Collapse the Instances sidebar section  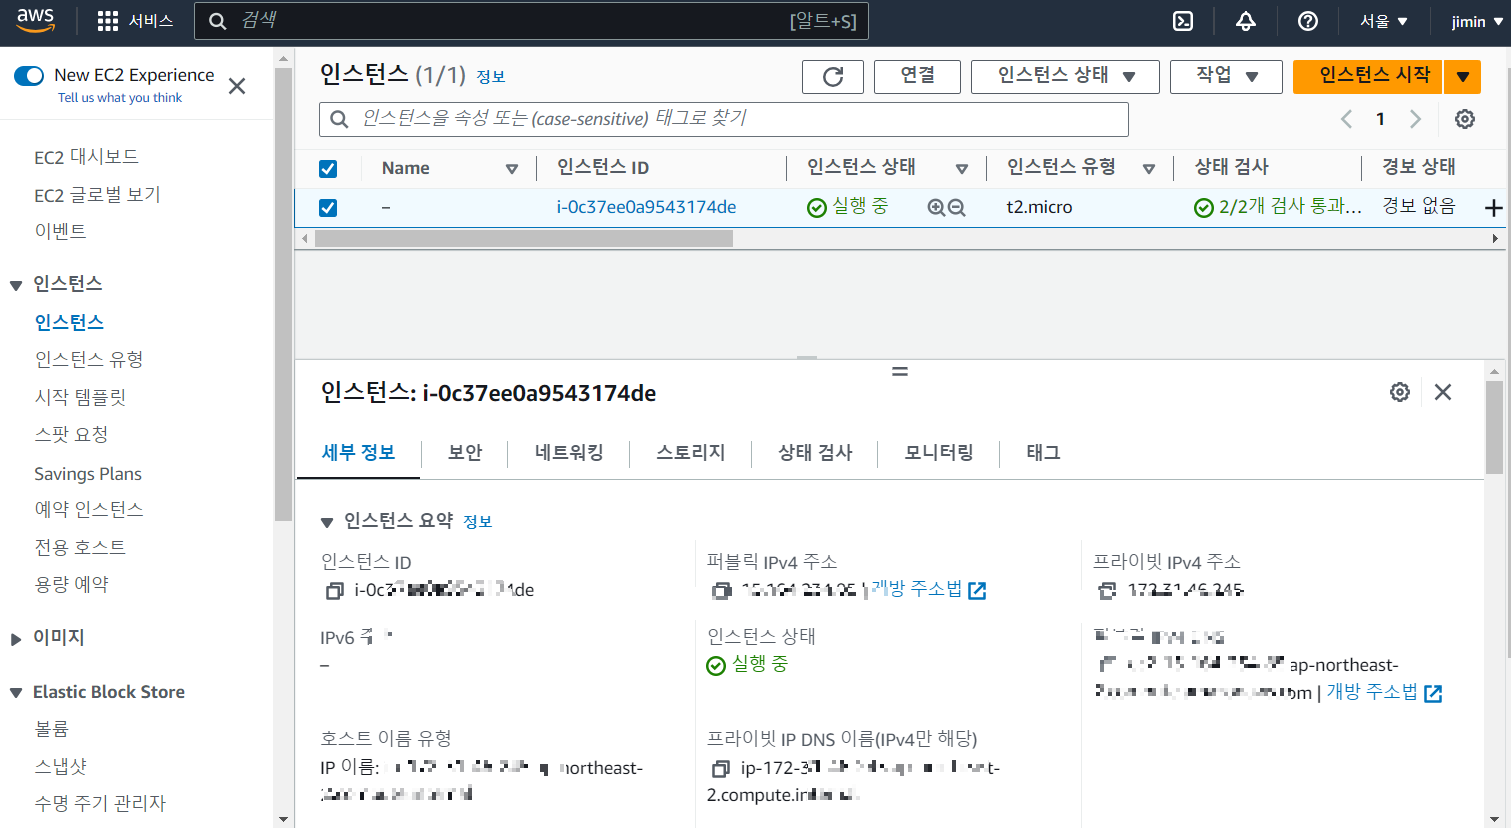pyautogui.click(x=16, y=286)
